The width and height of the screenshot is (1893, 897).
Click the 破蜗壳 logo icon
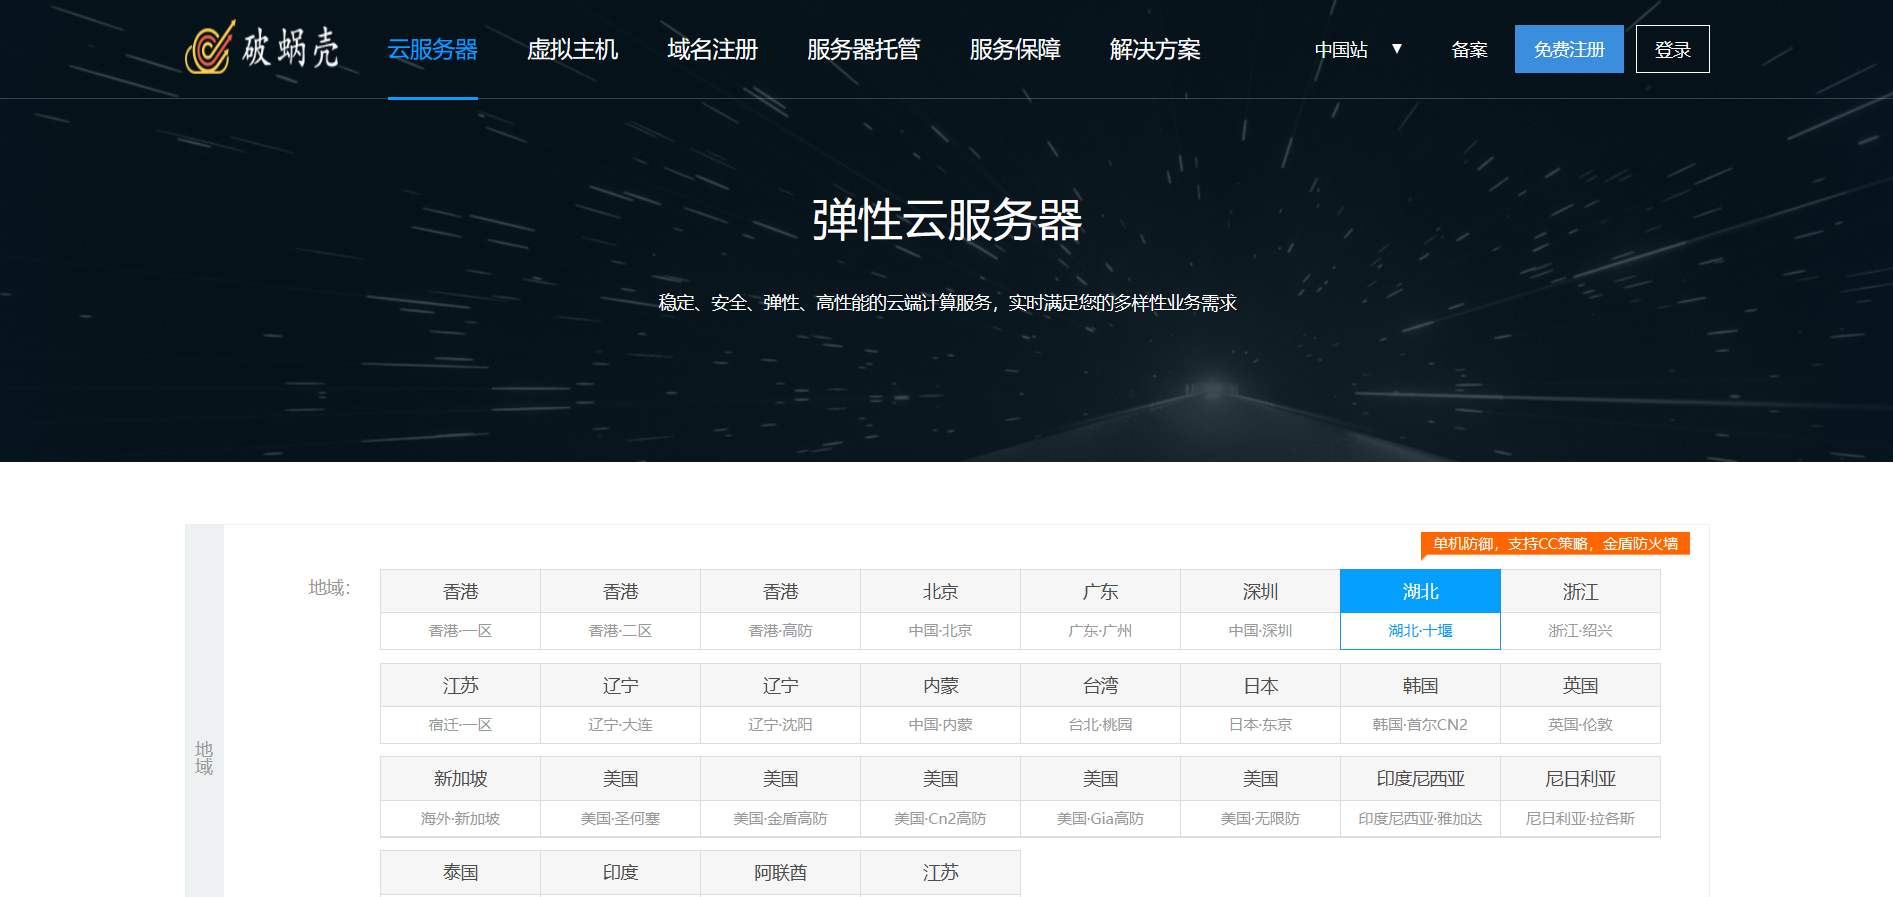pyautogui.click(x=210, y=48)
